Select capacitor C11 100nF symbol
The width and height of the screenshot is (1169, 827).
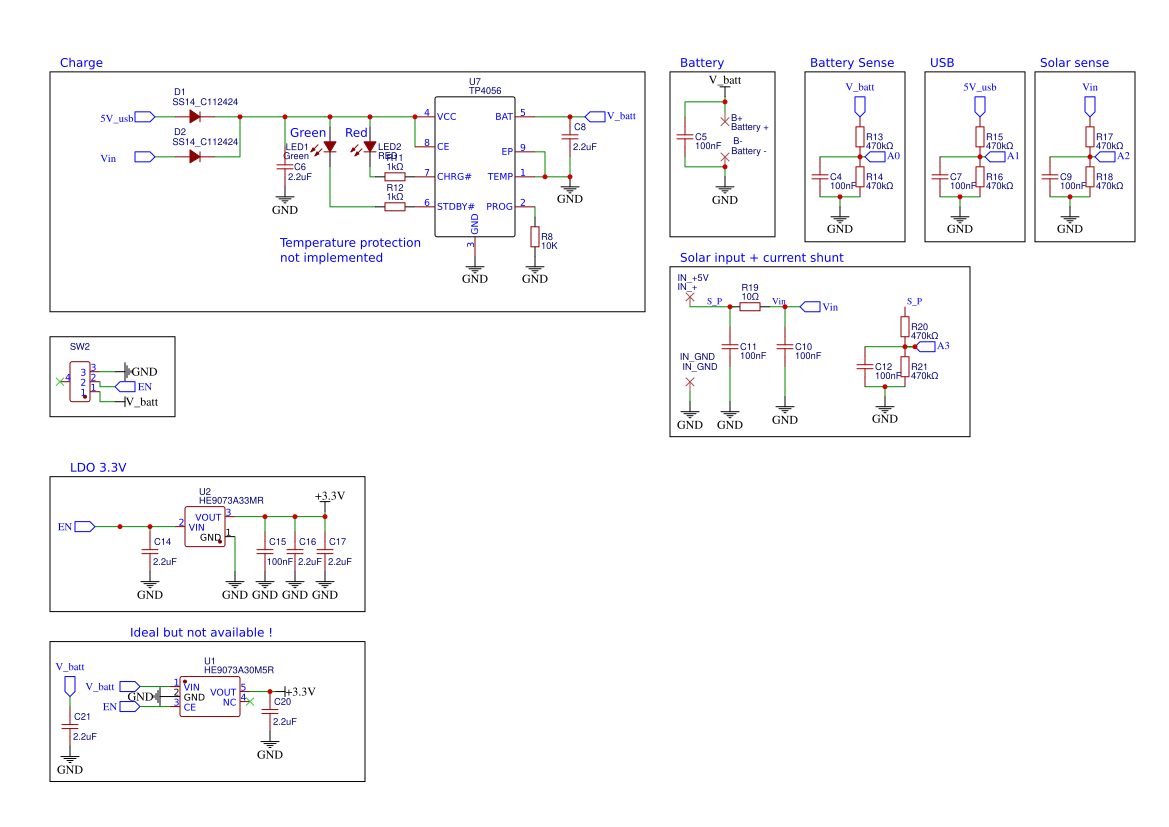click(x=730, y=347)
